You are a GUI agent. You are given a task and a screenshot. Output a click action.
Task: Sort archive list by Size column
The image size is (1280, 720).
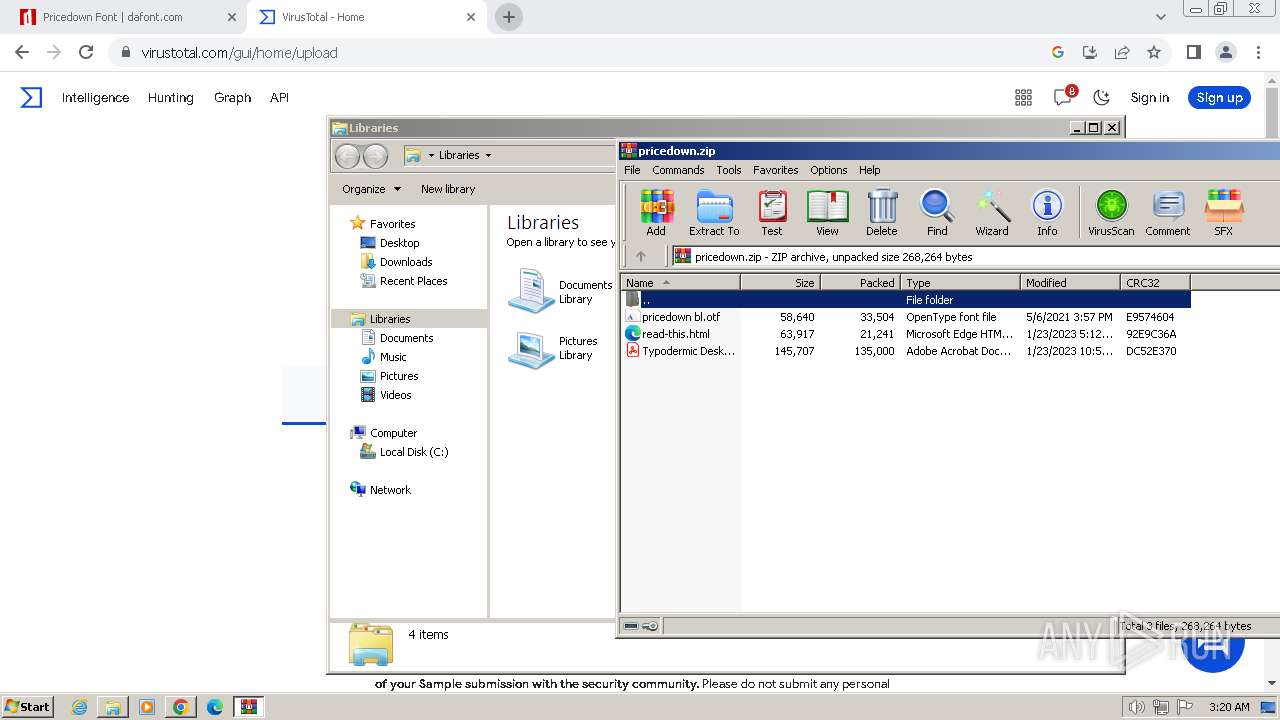coord(780,283)
